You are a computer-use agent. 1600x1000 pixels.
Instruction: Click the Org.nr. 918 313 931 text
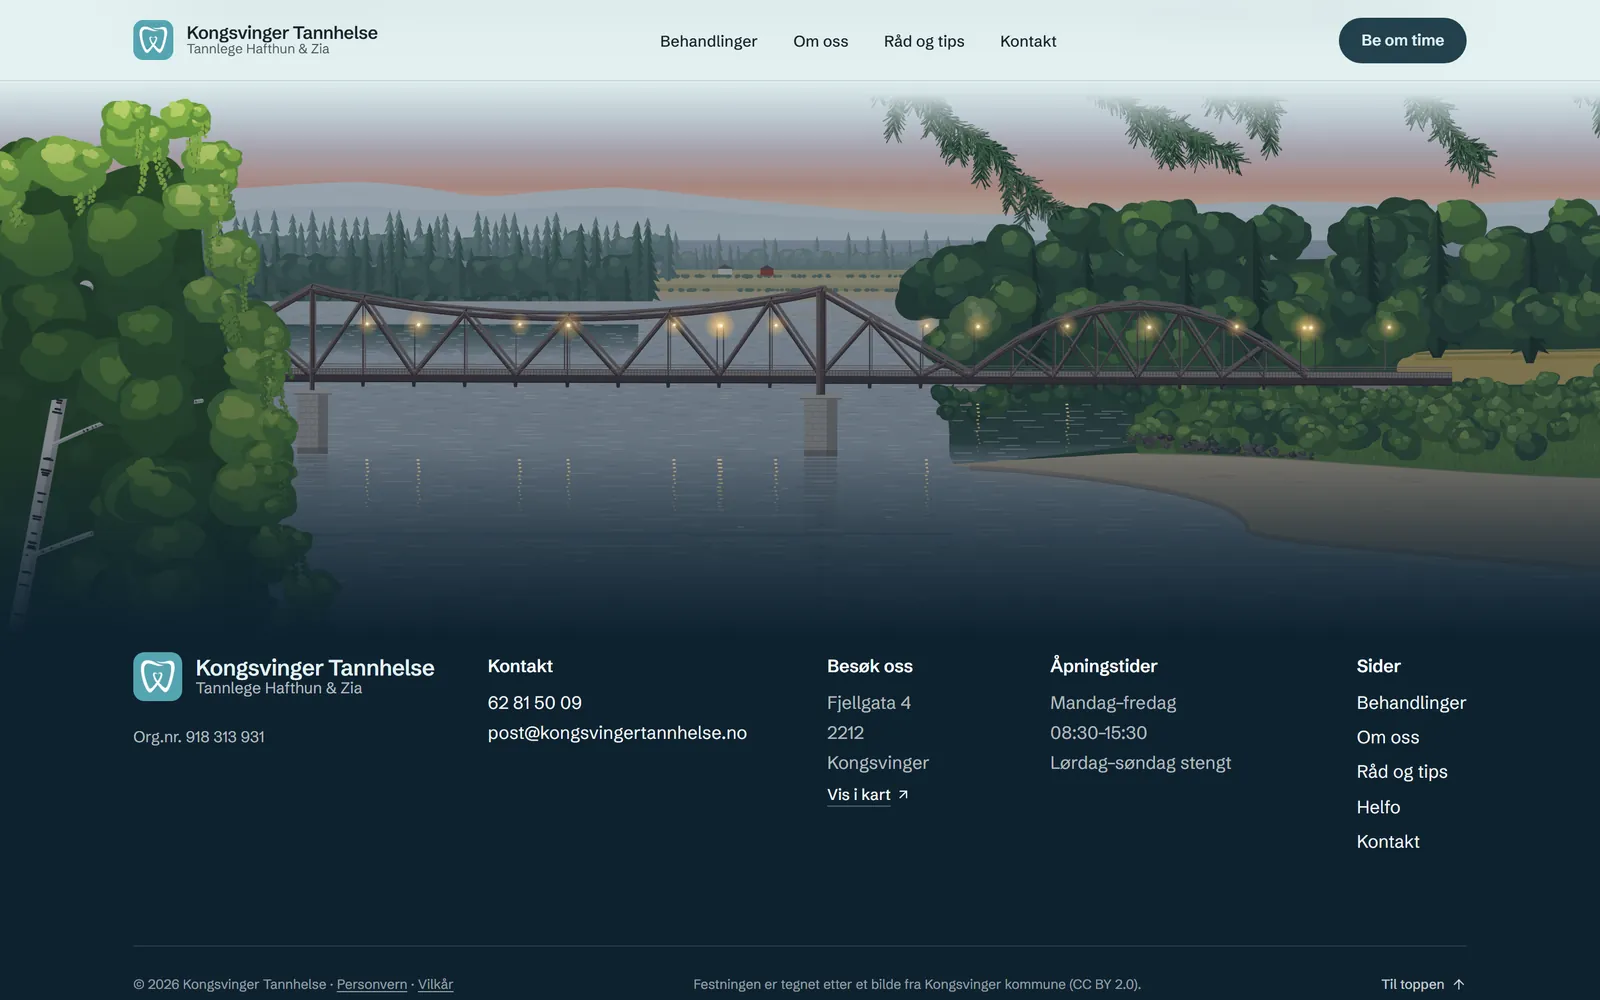tap(199, 737)
